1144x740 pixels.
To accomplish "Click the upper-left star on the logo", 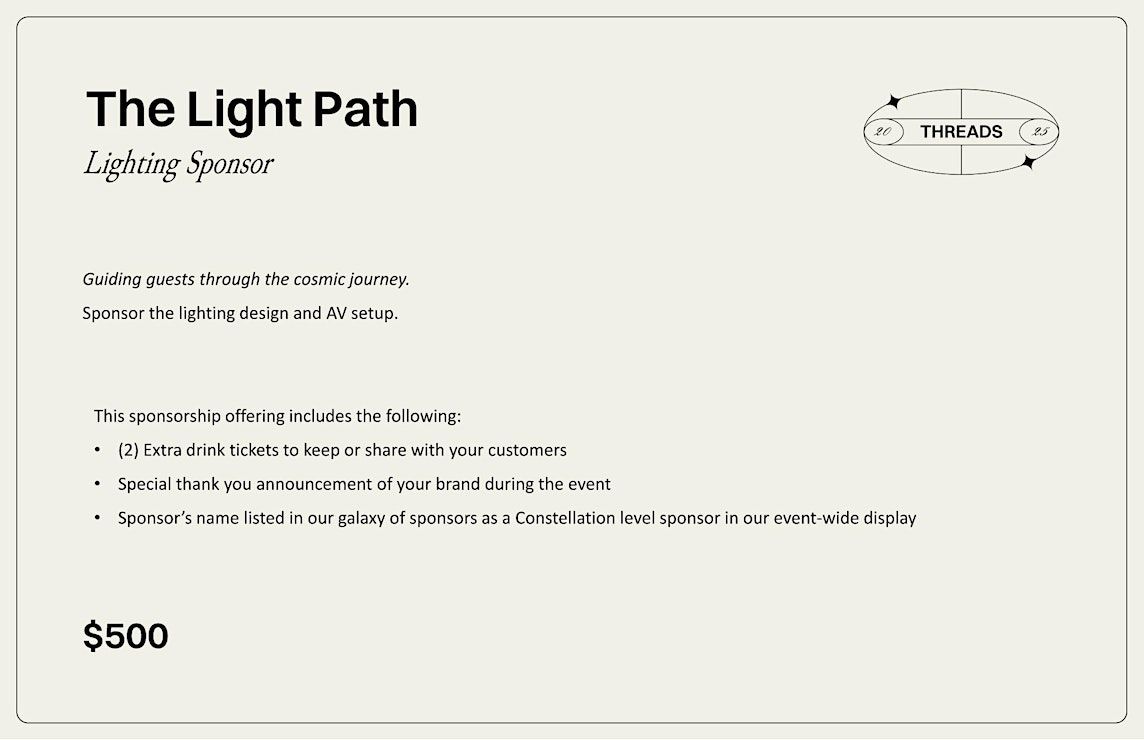I will pos(892,101).
